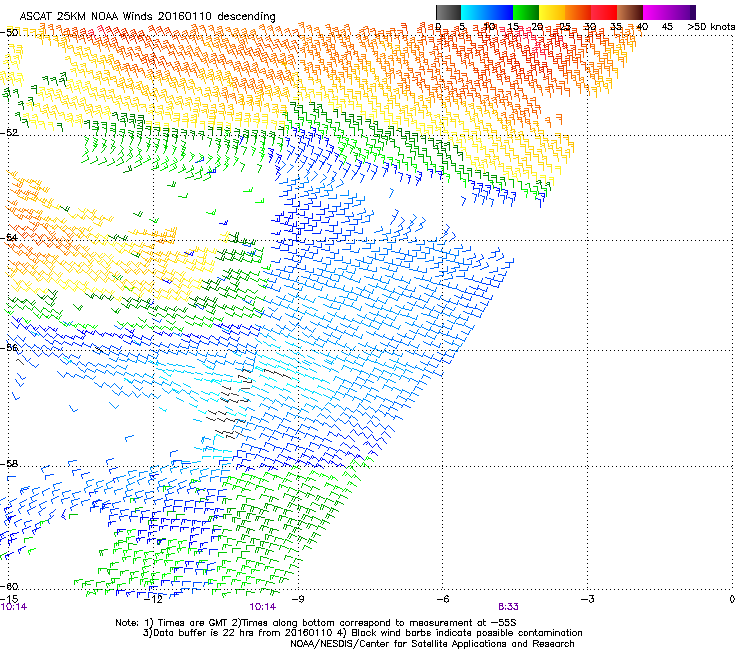Click the gray 0-5 knots legend segment
This screenshot has width=740, height=650.
(x=448, y=12)
